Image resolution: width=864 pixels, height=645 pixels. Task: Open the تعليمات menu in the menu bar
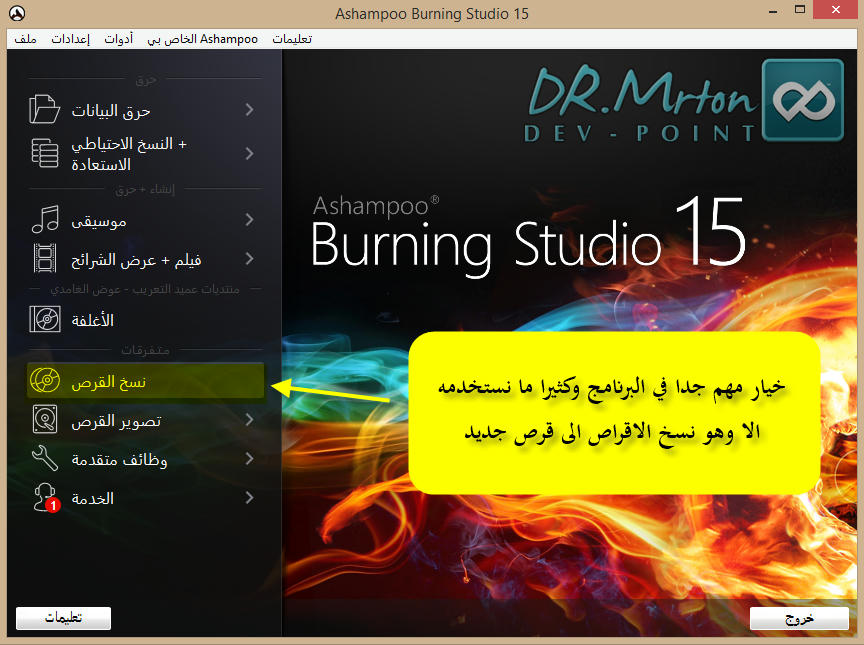[292, 39]
